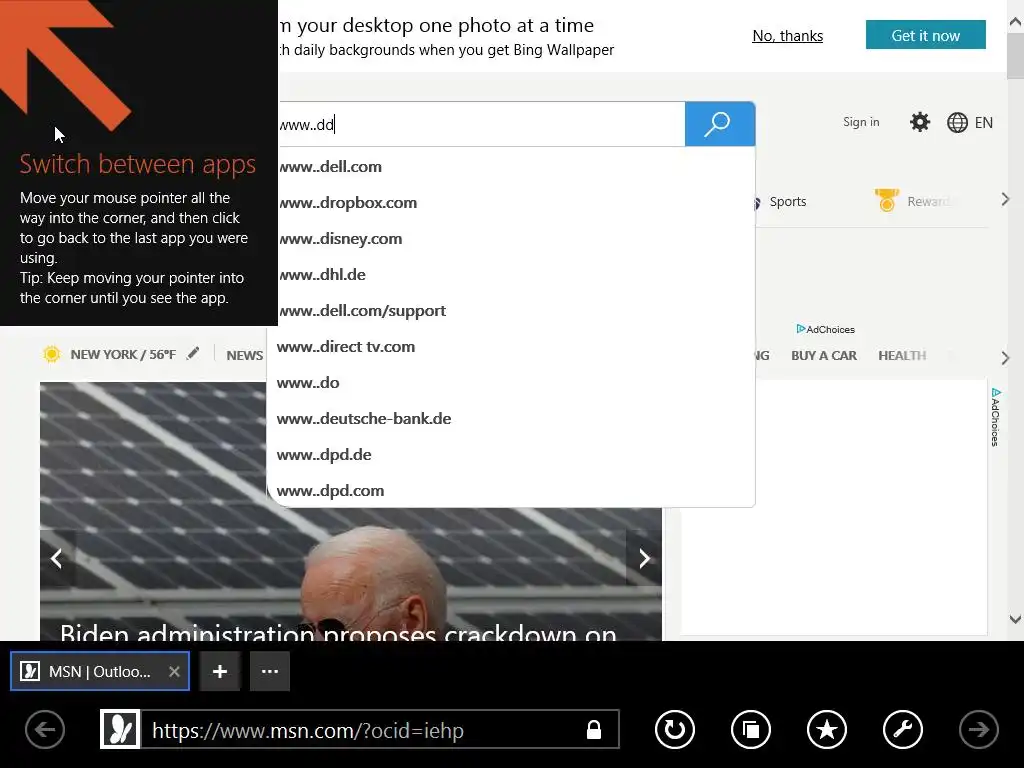Open tab tools ellipsis menu
Image resolution: width=1024 pixels, height=768 pixels.
[270, 671]
